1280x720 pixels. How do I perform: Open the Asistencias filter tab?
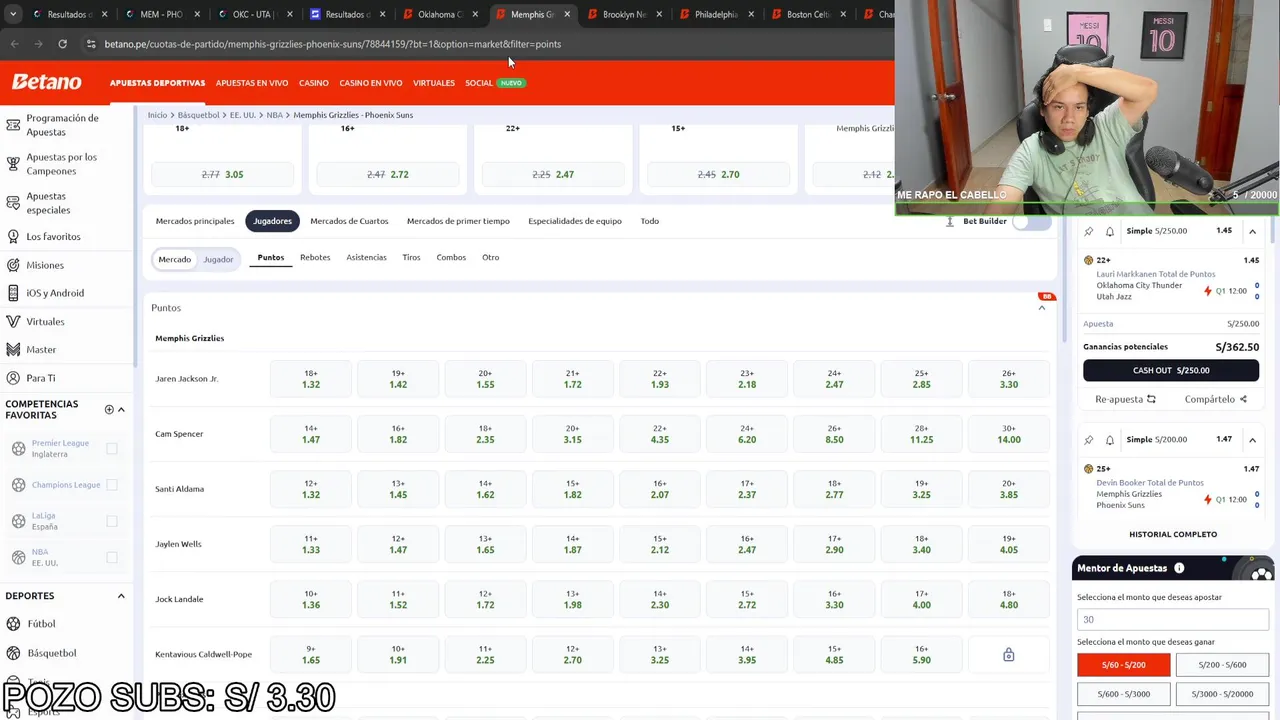[x=366, y=258]
